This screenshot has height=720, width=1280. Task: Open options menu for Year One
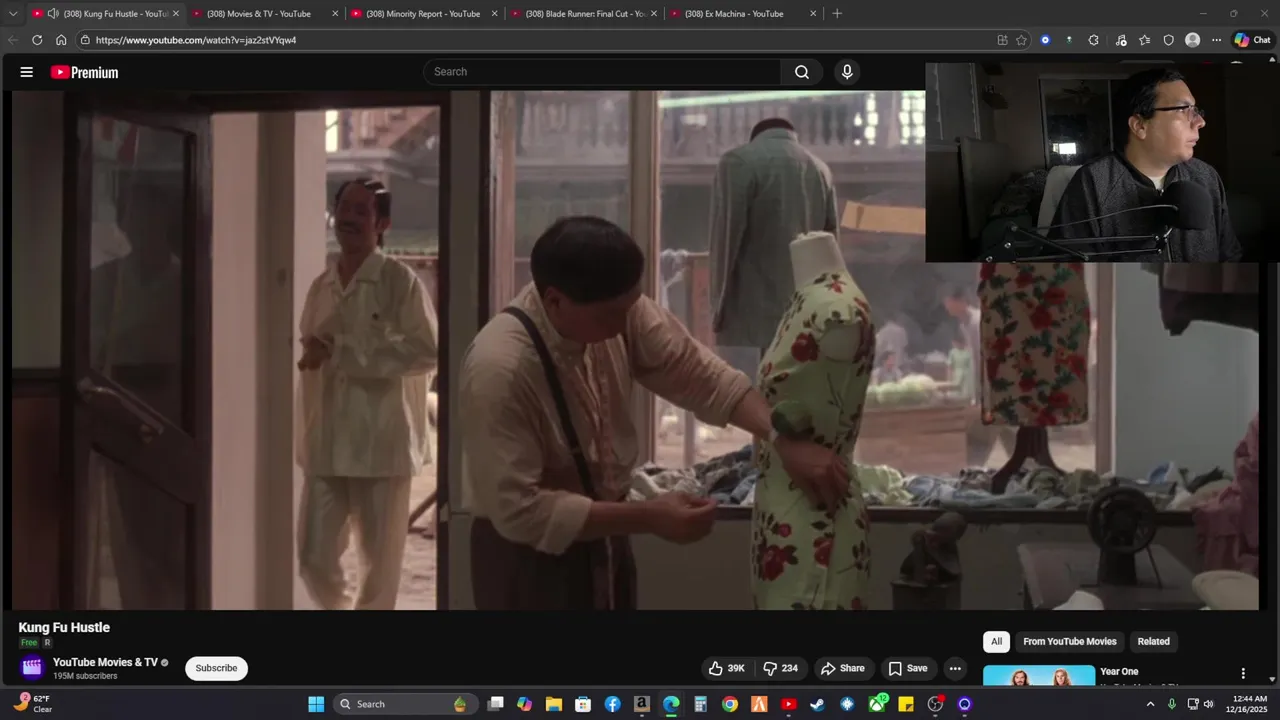(1243, 674)
